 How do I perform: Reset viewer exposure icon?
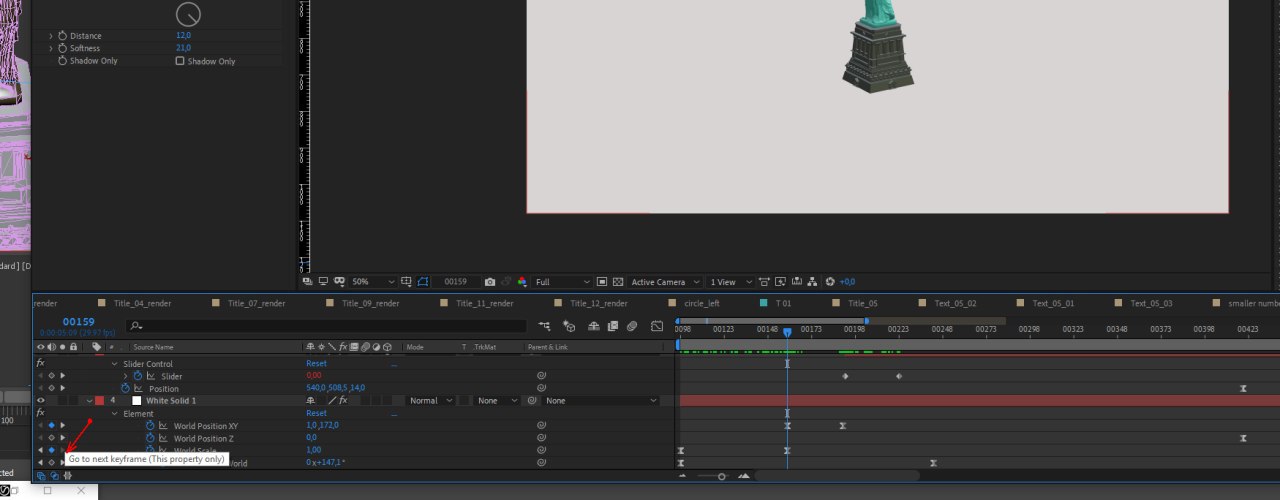[830, 282]
